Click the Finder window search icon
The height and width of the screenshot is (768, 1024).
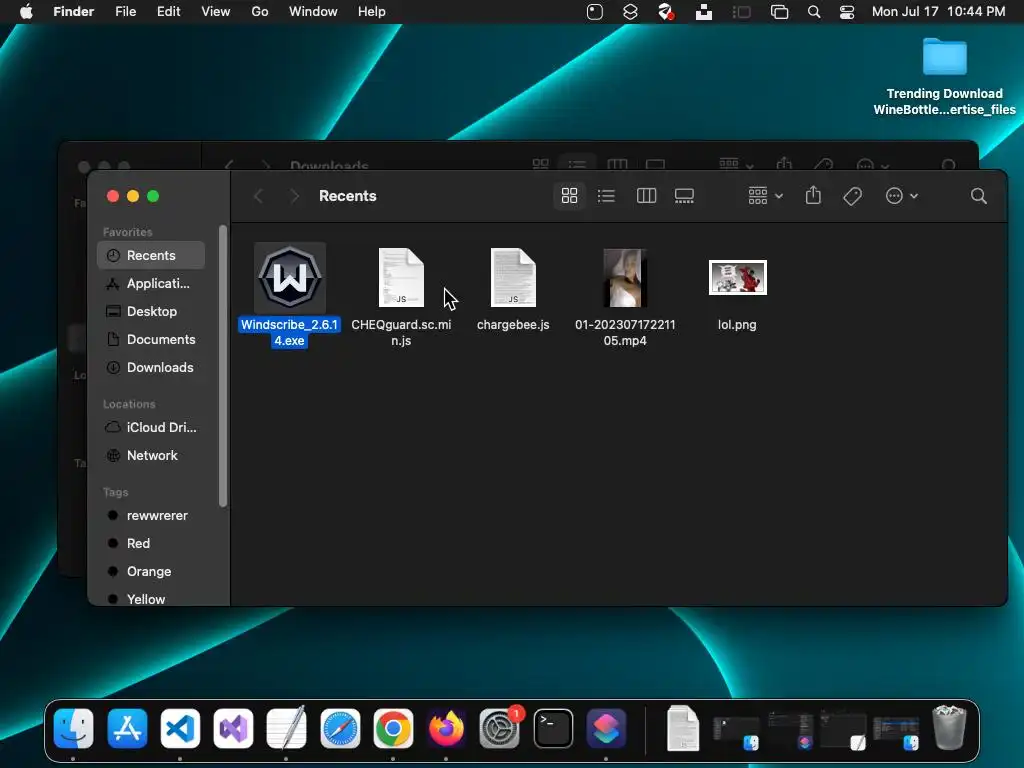coord(978,196)
